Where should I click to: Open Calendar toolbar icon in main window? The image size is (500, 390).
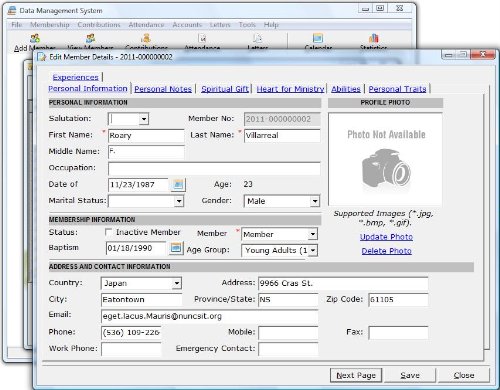[318, 38]
